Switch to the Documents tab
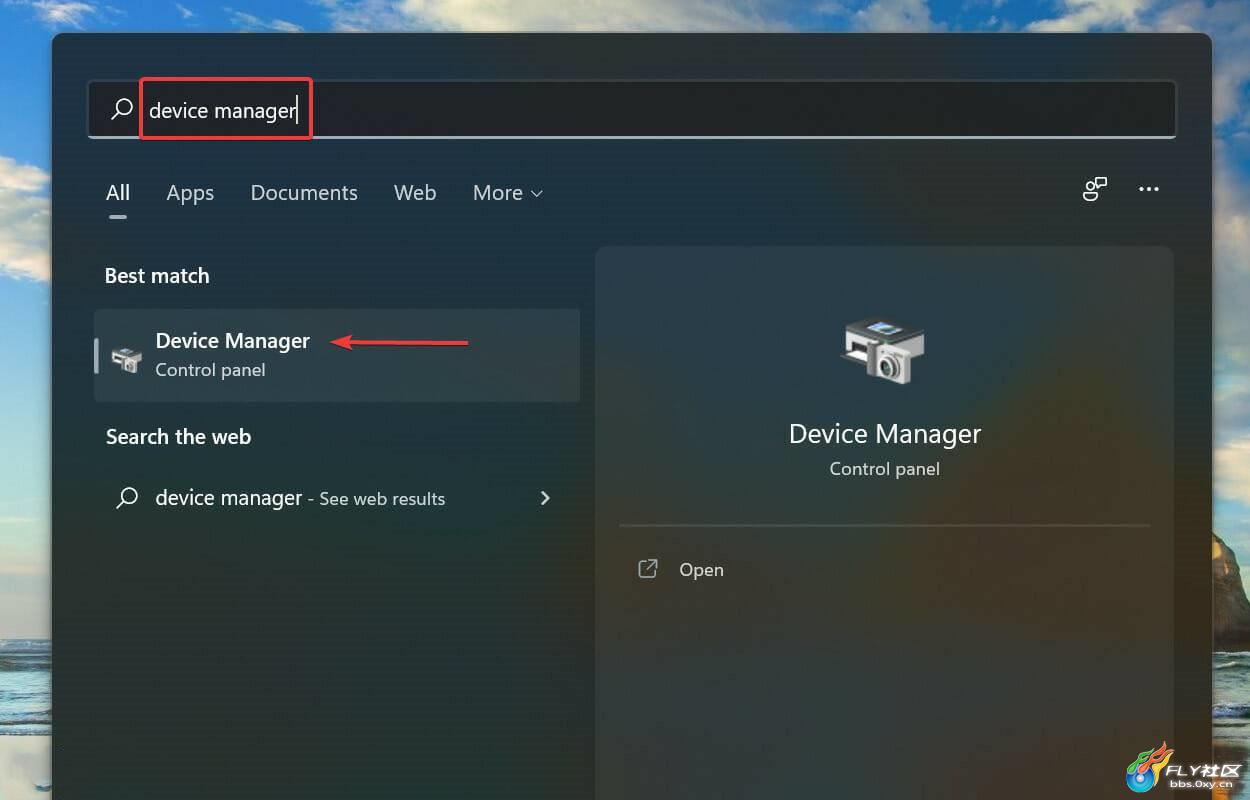Viewport: 1250px width, 800px height. point(304,193)
